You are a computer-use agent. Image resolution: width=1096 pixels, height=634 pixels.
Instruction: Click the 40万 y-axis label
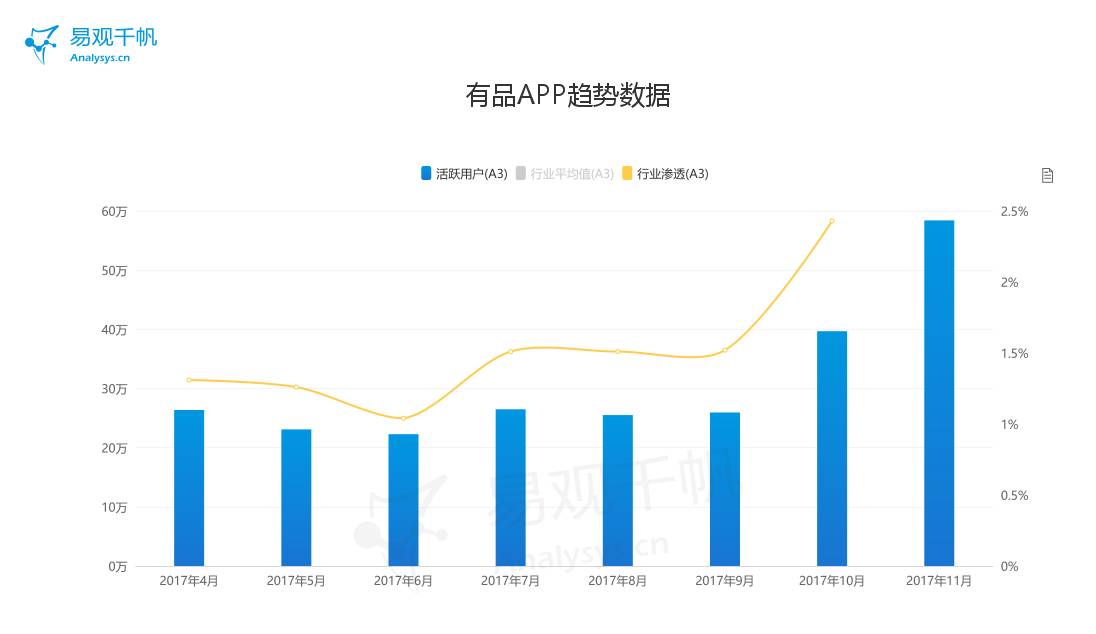[114, 329]
